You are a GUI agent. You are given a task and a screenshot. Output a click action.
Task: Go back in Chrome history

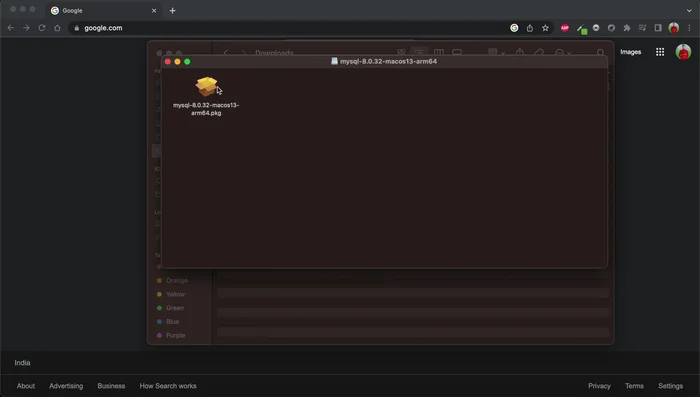[x=11, y=28]
